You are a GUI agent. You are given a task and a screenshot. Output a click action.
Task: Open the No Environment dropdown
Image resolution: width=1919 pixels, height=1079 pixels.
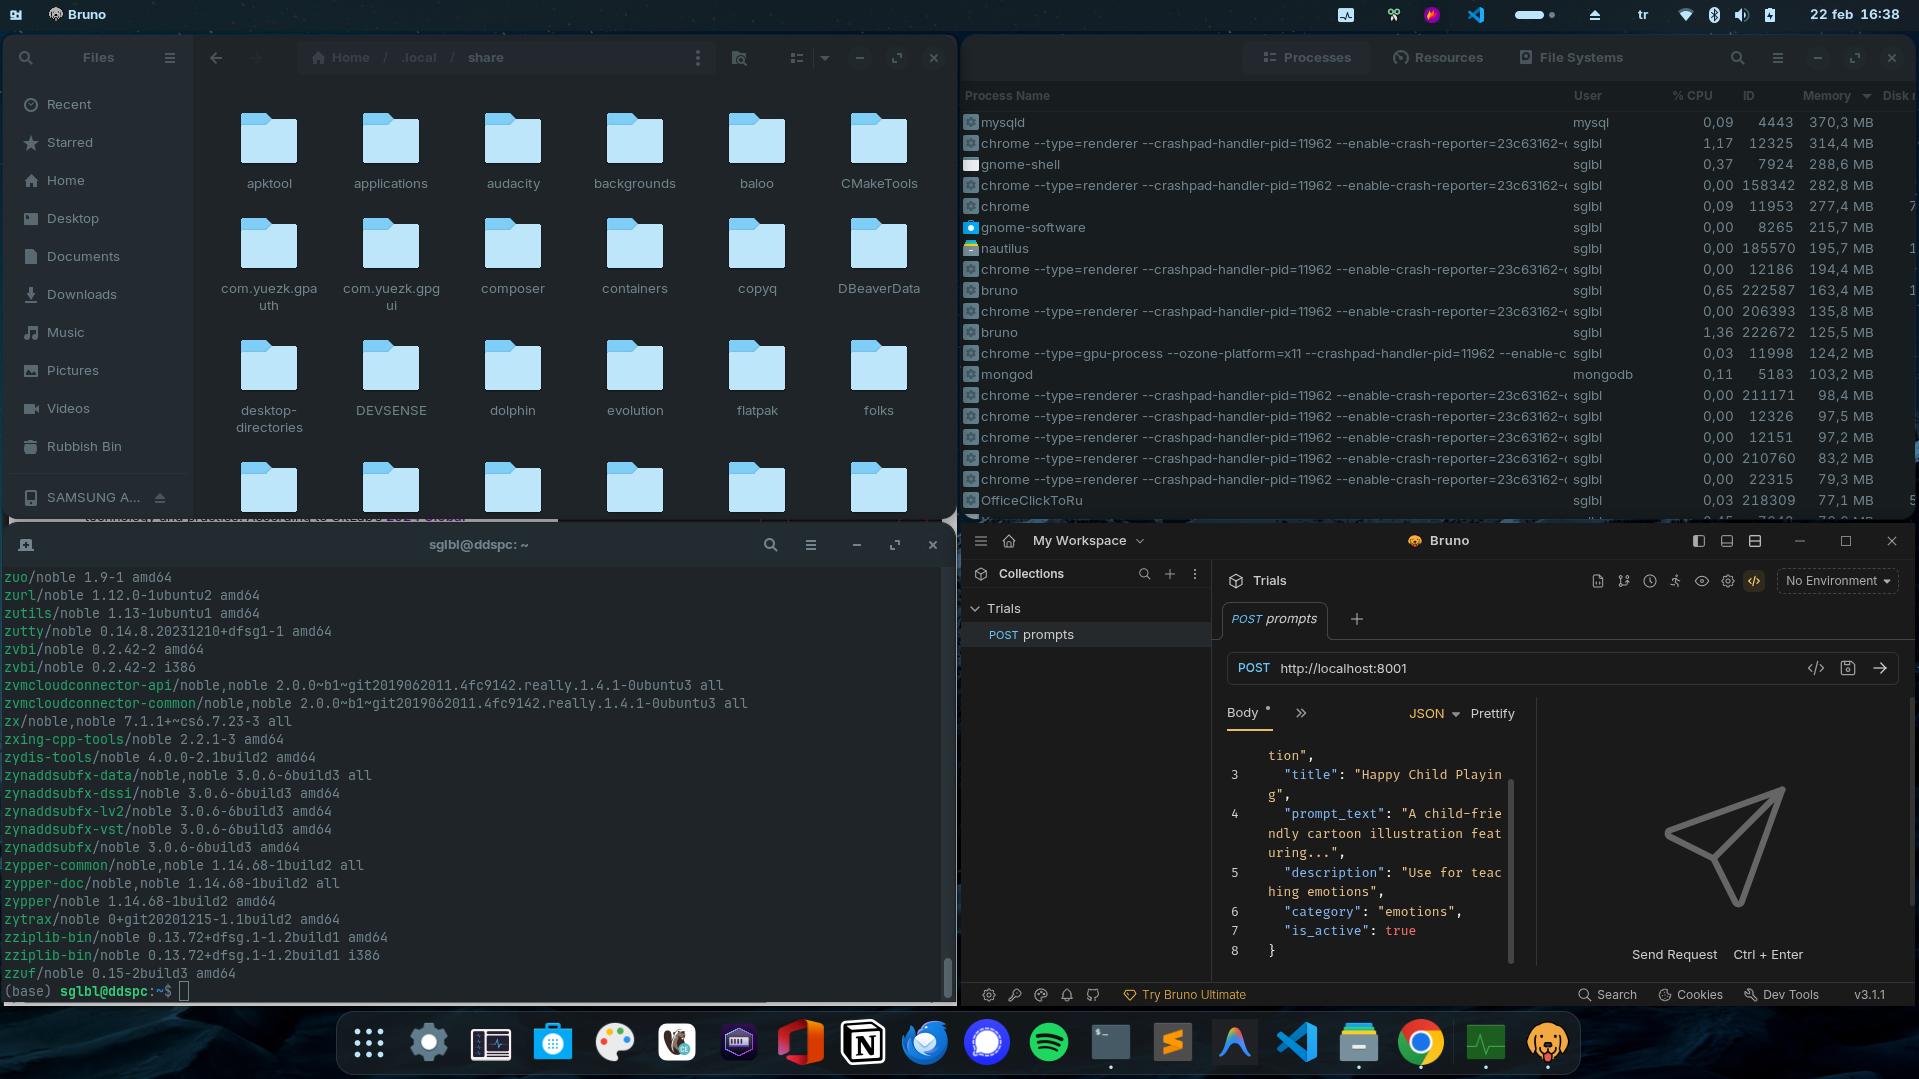(1837, 581)
